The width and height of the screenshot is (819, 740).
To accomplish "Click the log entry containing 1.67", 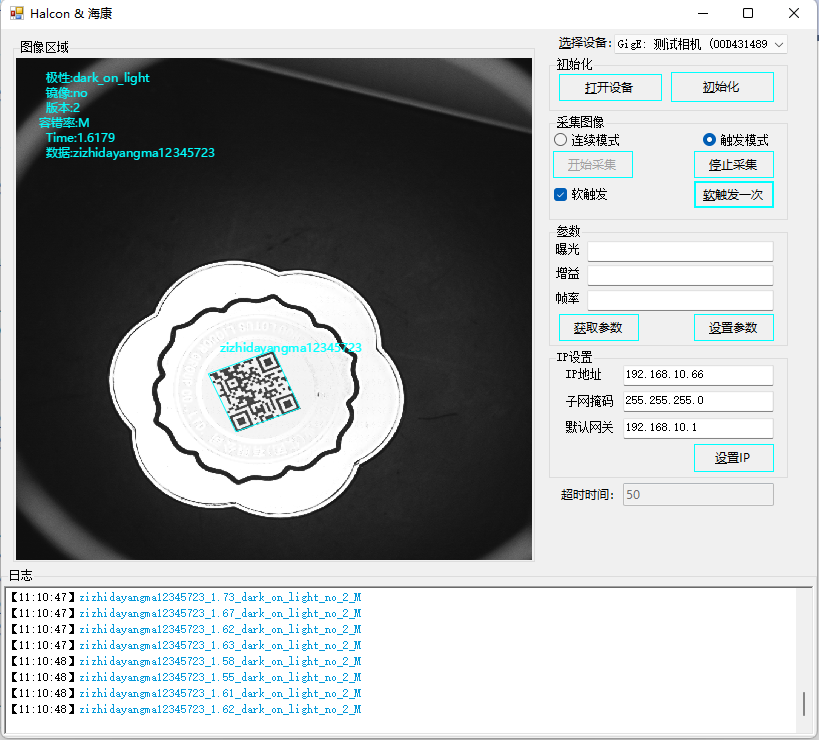I will pos(186,613).
